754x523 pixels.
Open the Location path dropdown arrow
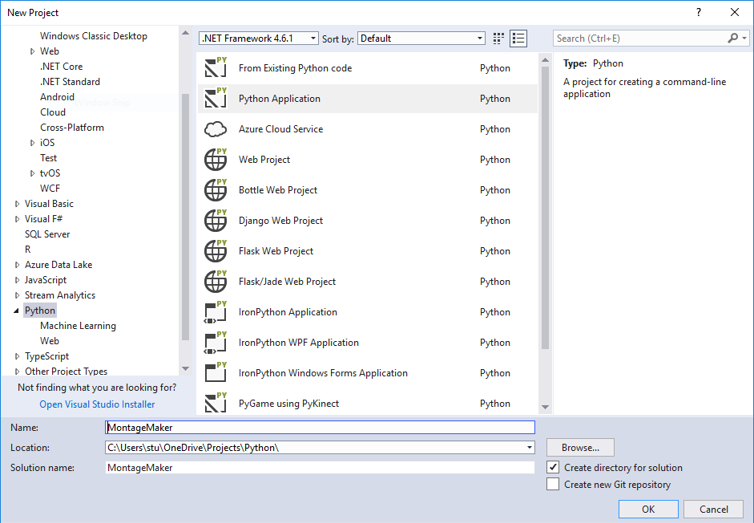point(529,448)
